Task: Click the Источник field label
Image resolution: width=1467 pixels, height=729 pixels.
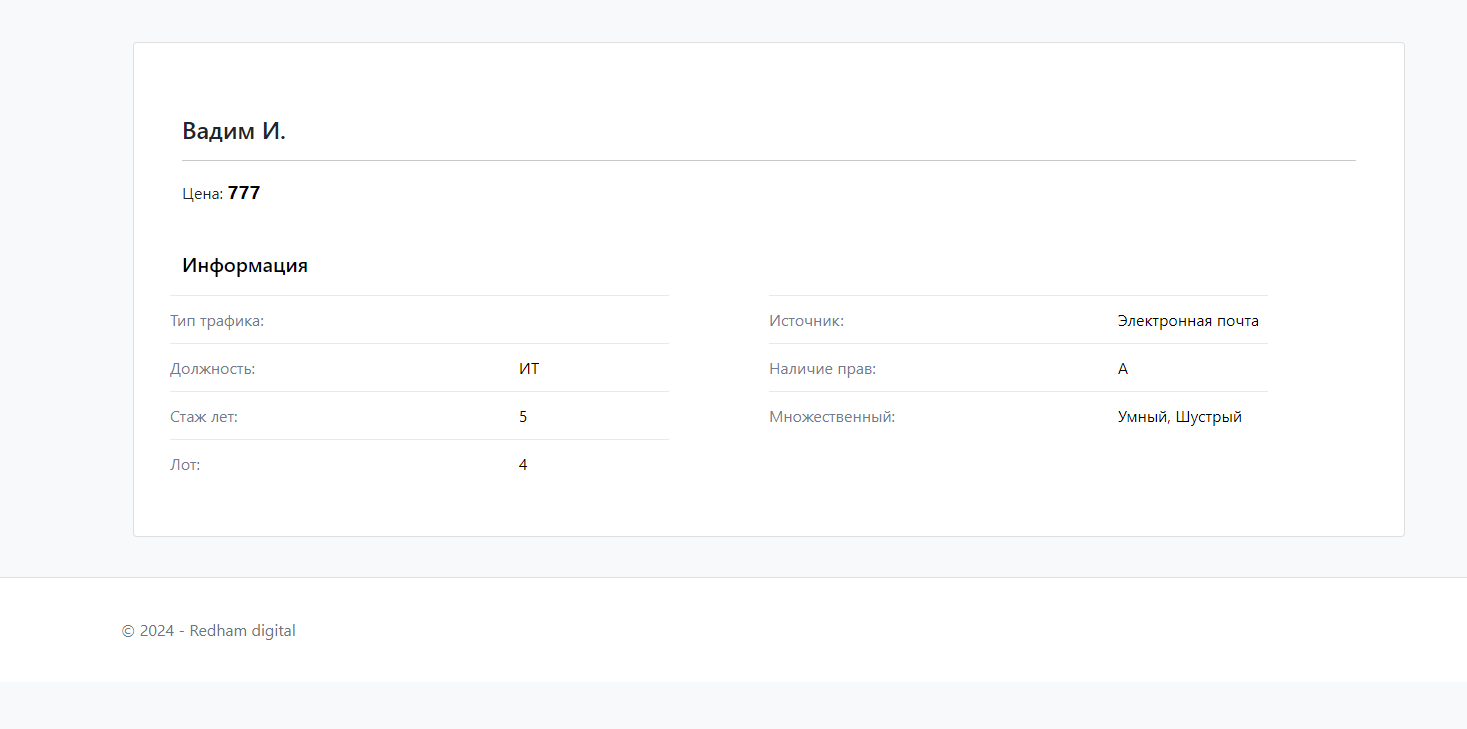Action: (x=807, y=321)
